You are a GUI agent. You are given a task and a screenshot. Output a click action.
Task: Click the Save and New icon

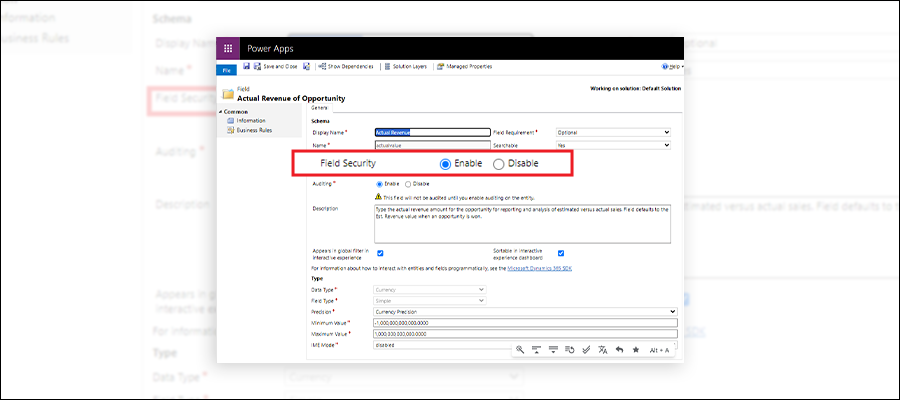307,67
